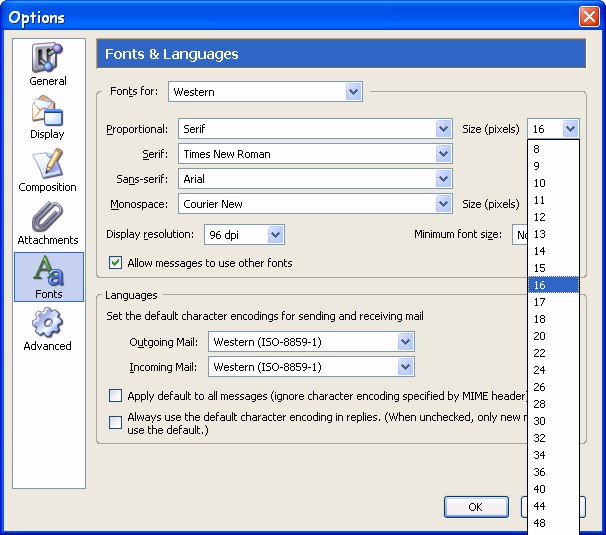Collapse the proportional size 16 dropdown
The image size is (606, 535).
click(553, 129)
